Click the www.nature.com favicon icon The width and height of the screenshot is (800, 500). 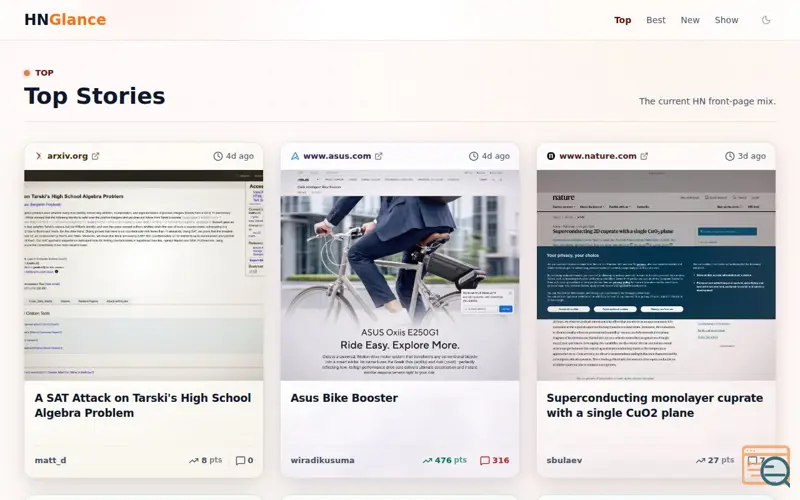(x=551, y=156)
